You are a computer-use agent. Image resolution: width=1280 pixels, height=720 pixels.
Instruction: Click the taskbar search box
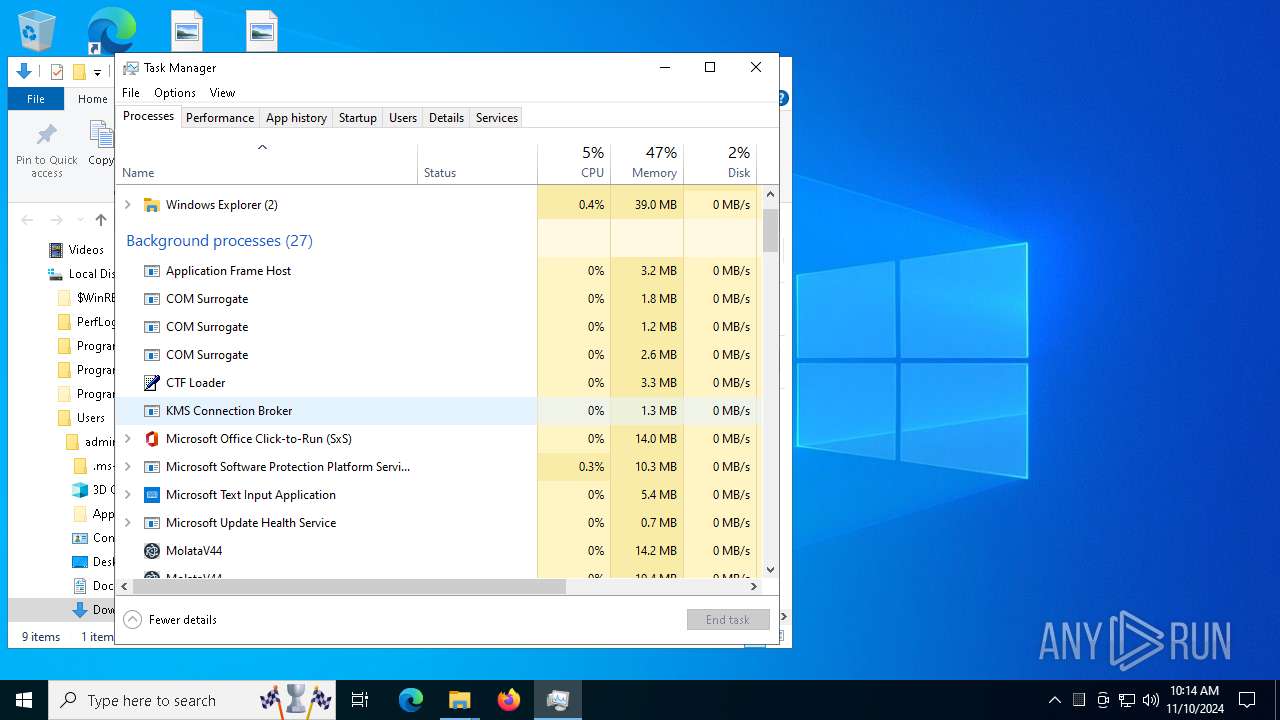[194, 700]
